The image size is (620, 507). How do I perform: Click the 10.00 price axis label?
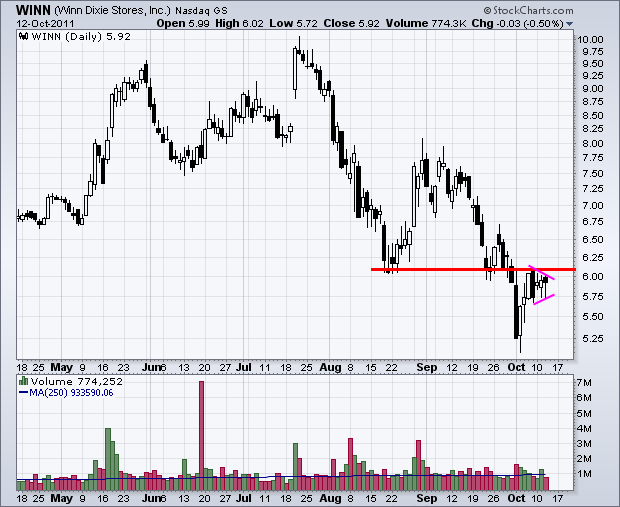pos(590,39)
